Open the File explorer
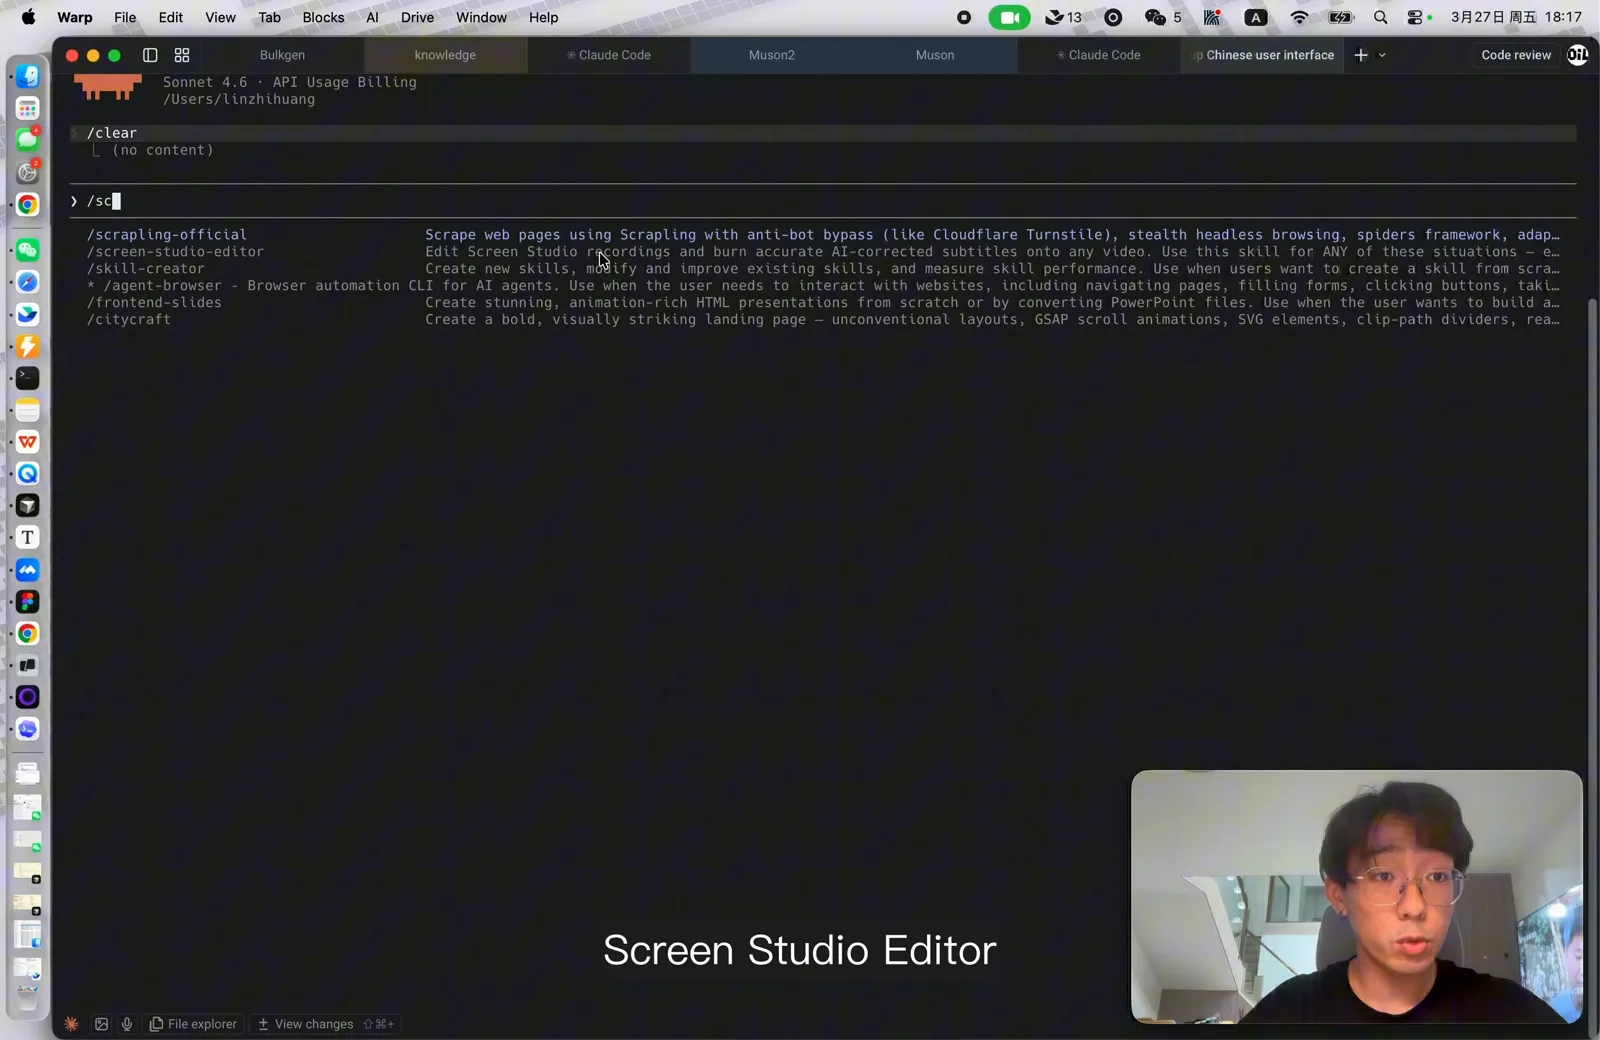The height and width of the screenshot is (1040, 1600). pyautogui.click(x=193, y=1024)
